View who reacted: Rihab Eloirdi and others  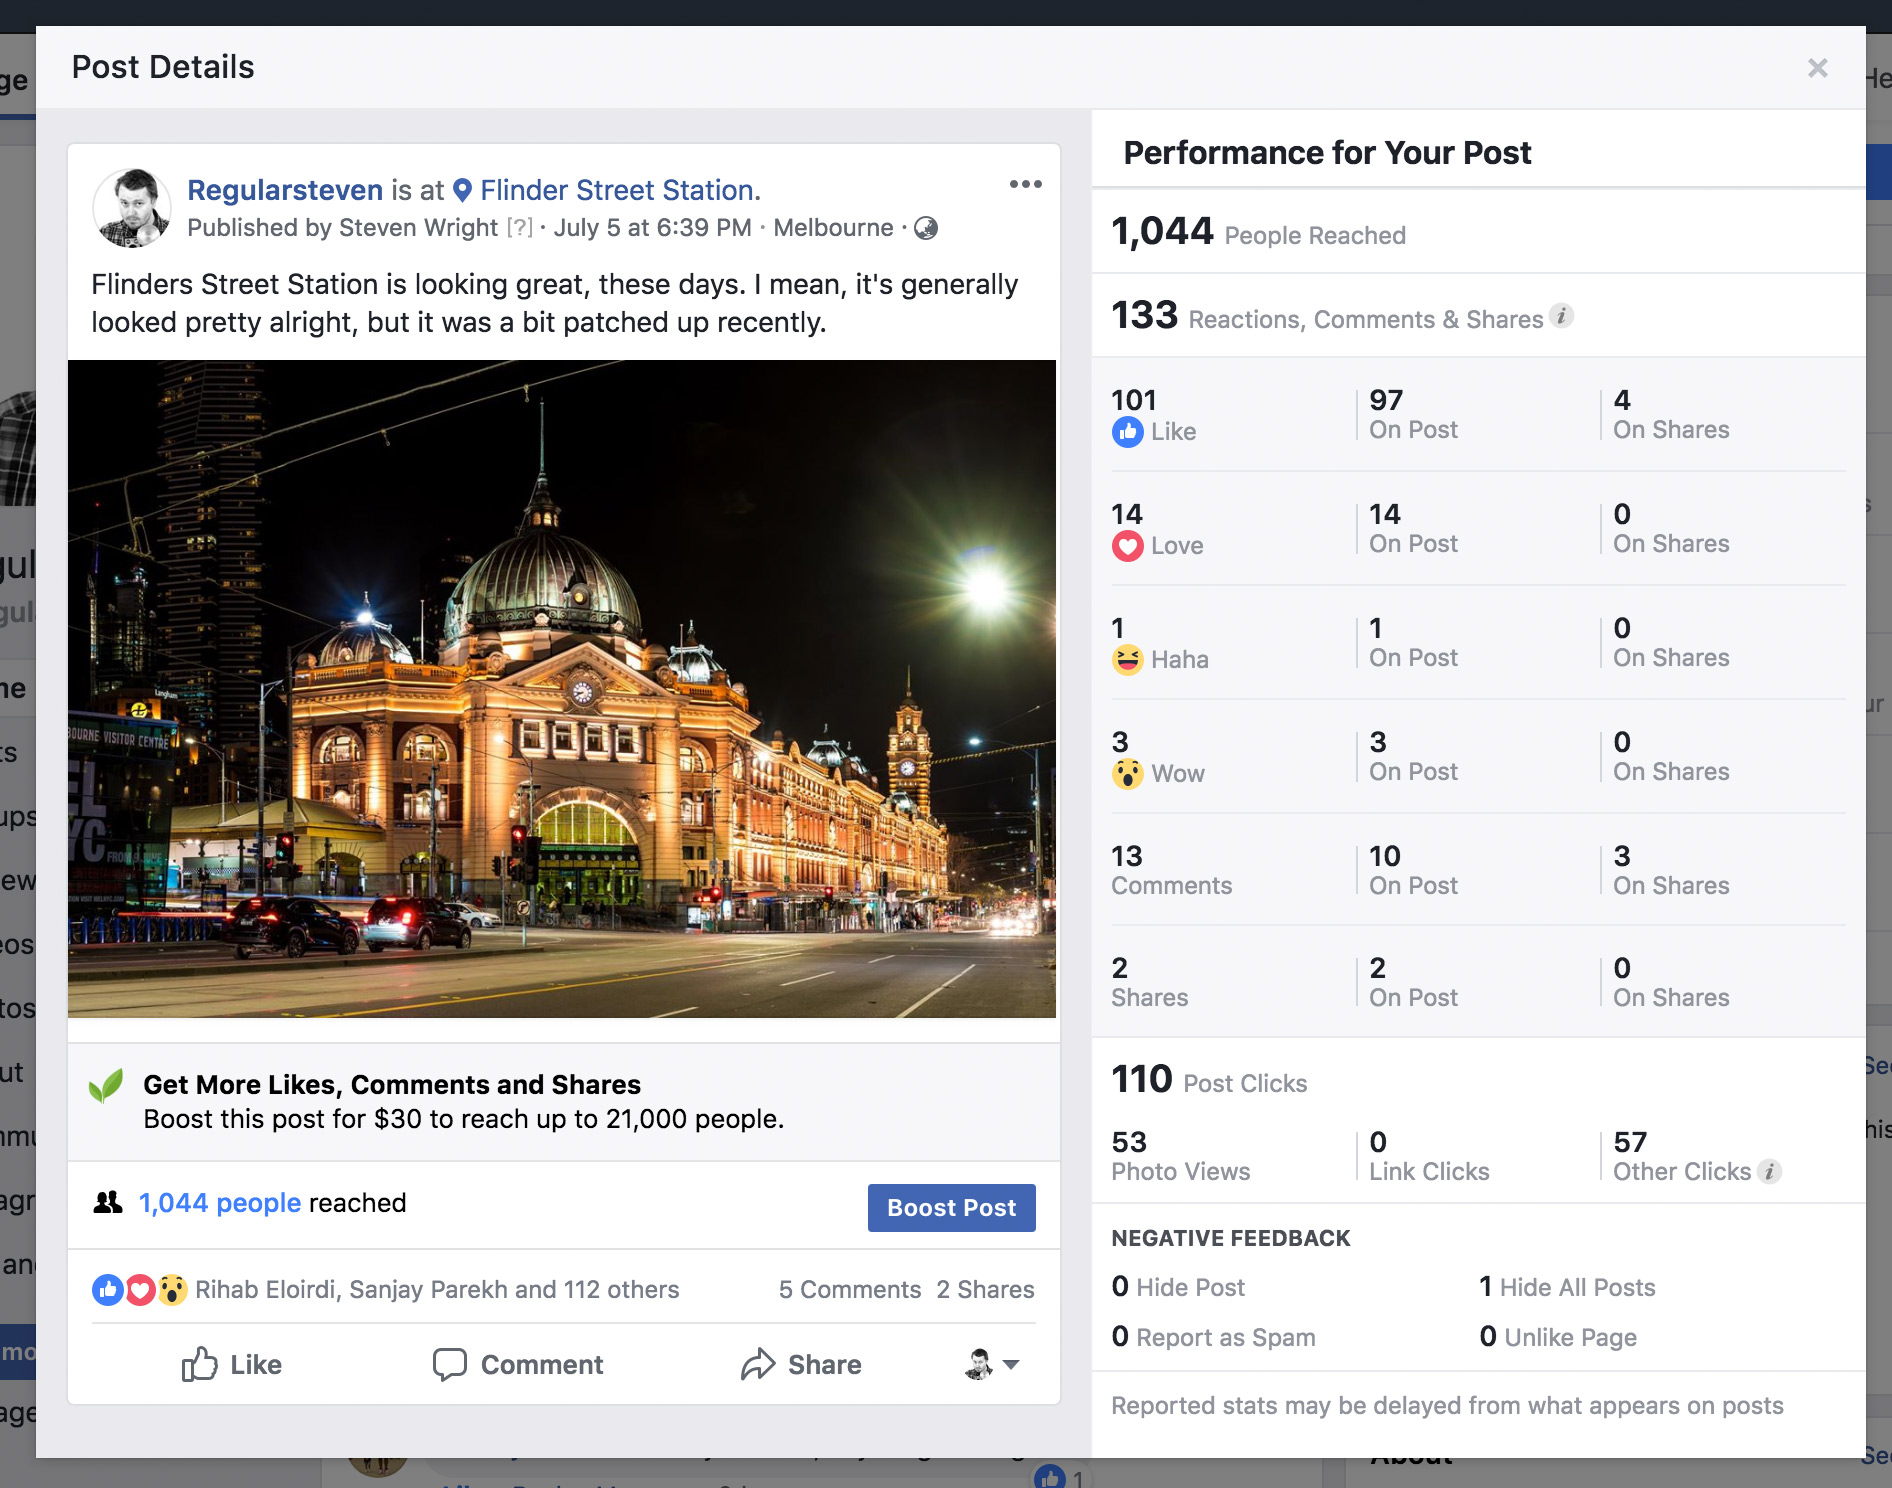pyautogui.click(x=437, y=1290)
